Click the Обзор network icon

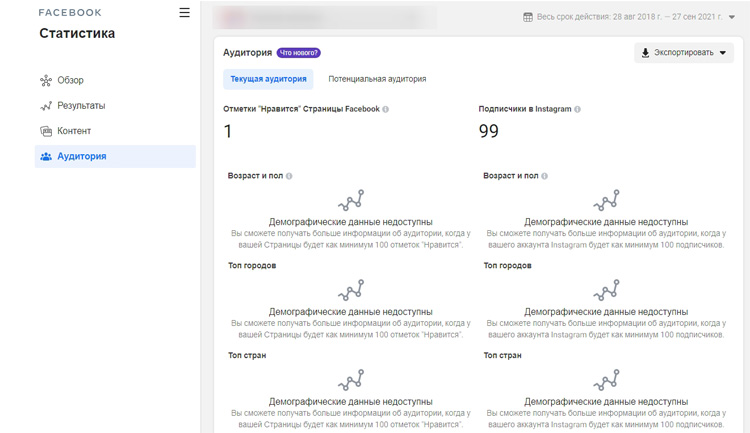click(46, 80)
